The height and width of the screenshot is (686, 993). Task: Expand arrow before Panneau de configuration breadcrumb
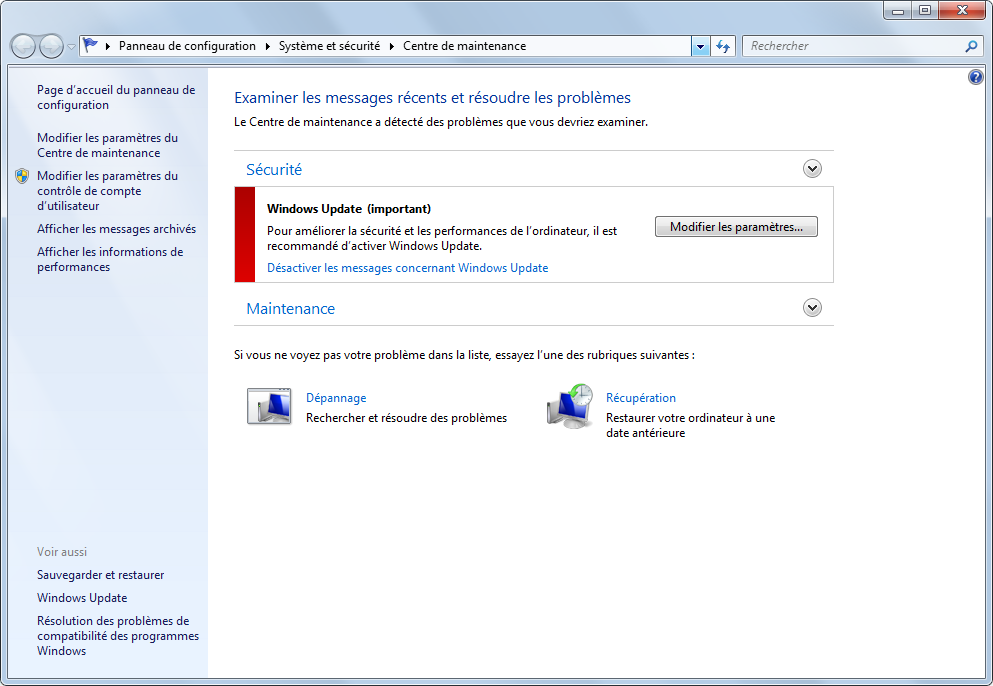pyautogui.click(x=108, y=46)
